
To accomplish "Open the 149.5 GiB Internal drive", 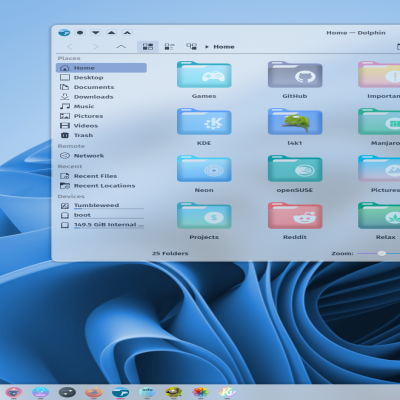I will click(101, 225).
